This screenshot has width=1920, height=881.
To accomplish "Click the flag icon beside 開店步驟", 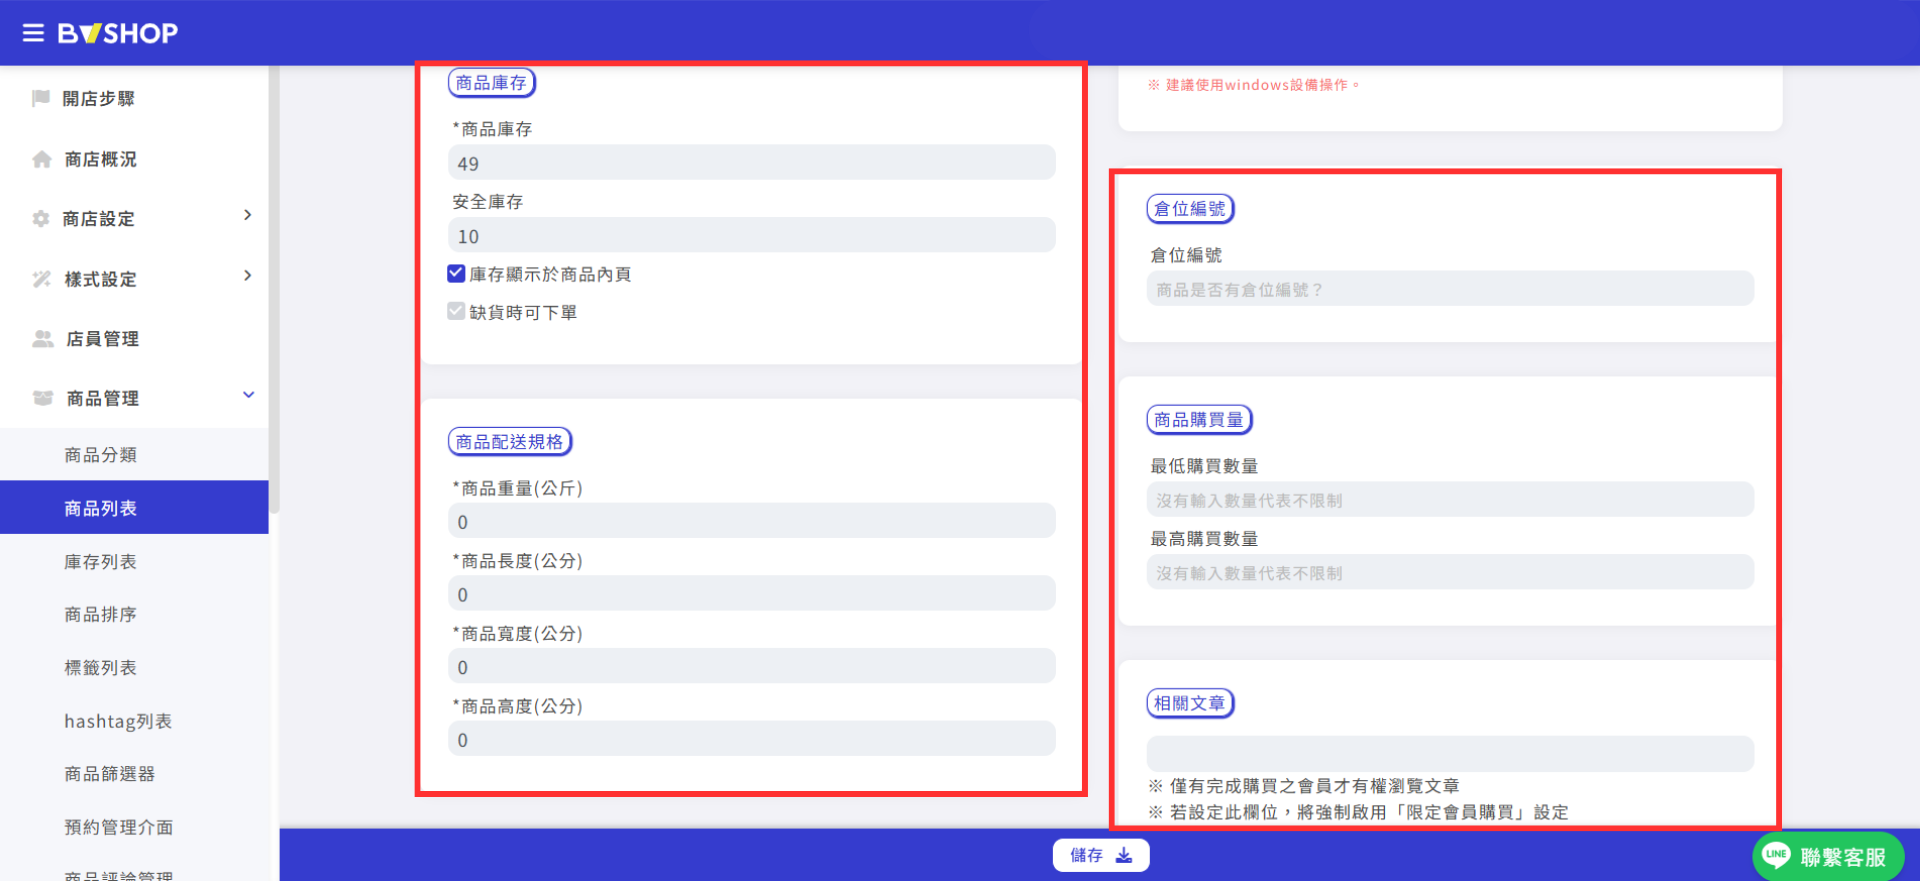I will [41, 98].
